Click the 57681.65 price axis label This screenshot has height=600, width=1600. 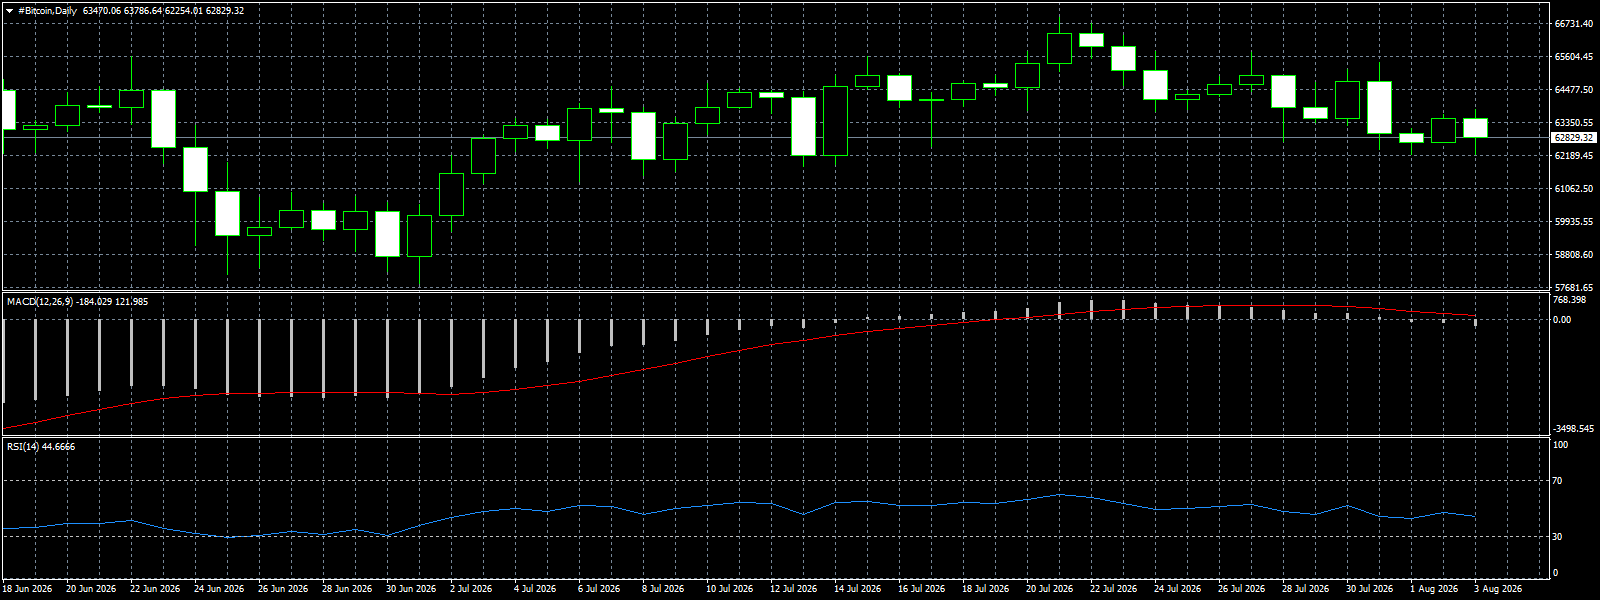pos(1574,288)
